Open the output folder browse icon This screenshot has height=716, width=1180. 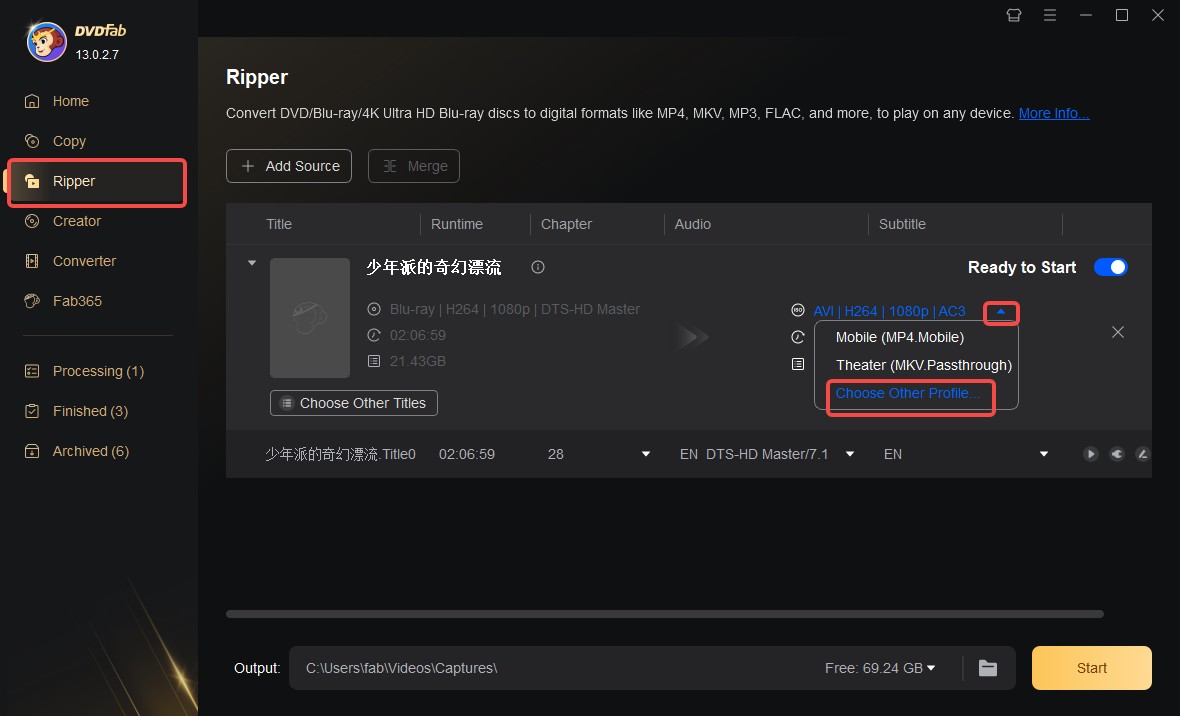tap(988, 668)
